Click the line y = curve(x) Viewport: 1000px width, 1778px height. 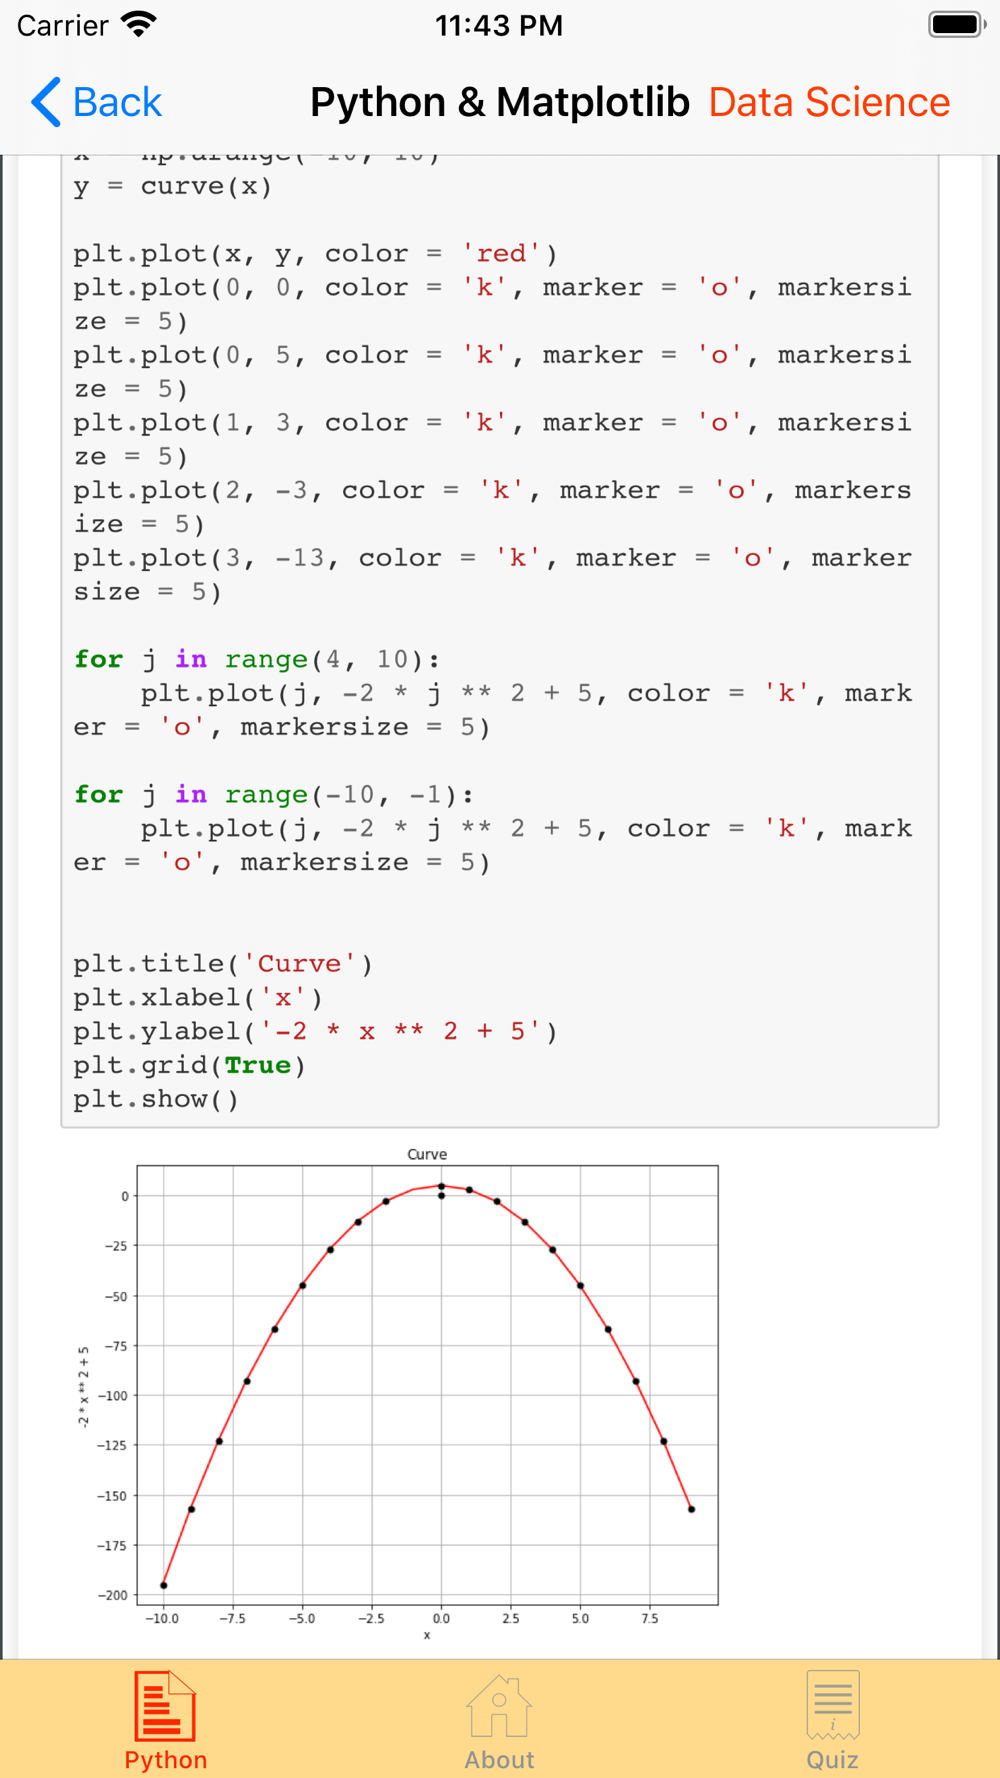(x=172, y=186)
